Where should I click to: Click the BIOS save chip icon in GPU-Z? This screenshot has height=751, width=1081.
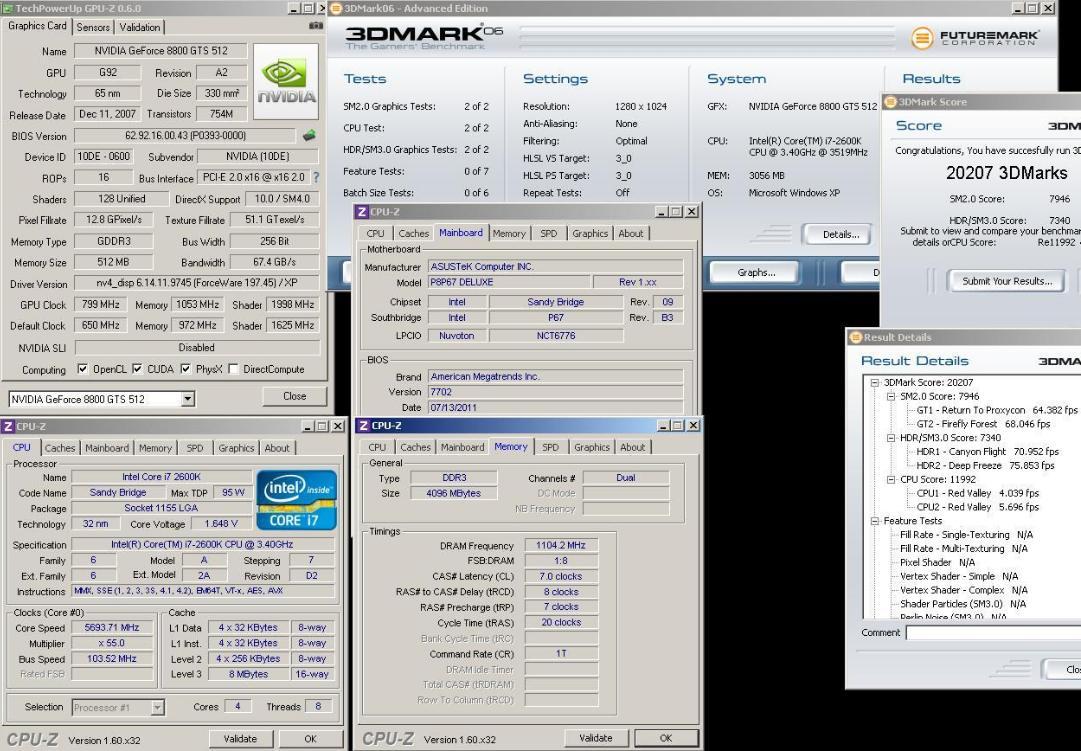(310, 135)
